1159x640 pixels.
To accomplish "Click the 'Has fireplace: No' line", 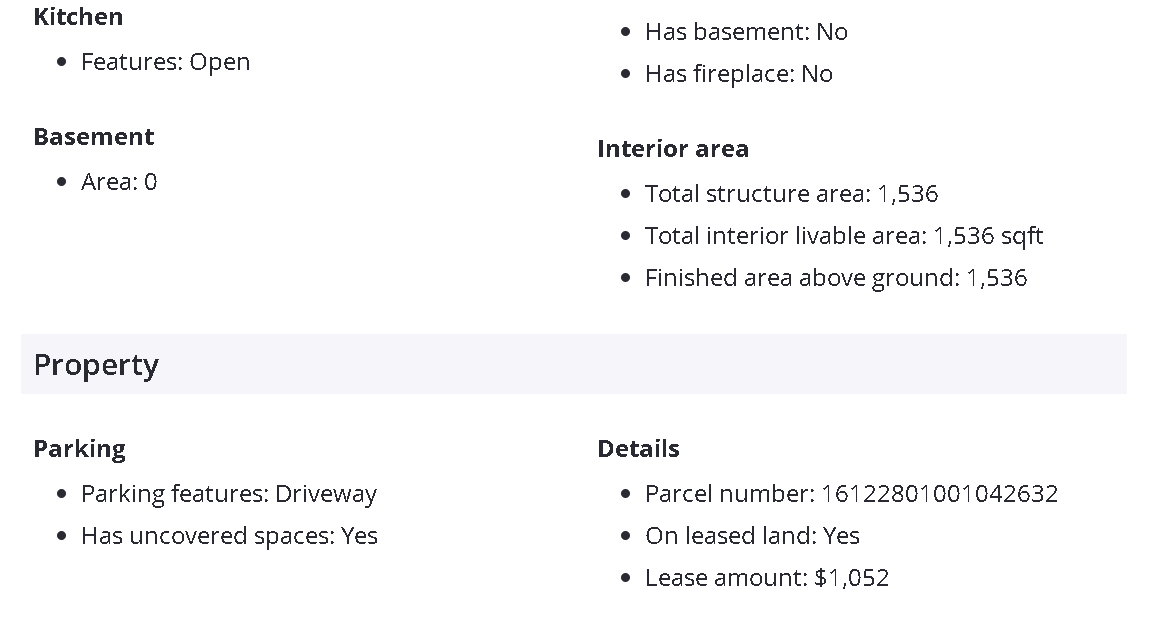I will (x=738, y=74).
